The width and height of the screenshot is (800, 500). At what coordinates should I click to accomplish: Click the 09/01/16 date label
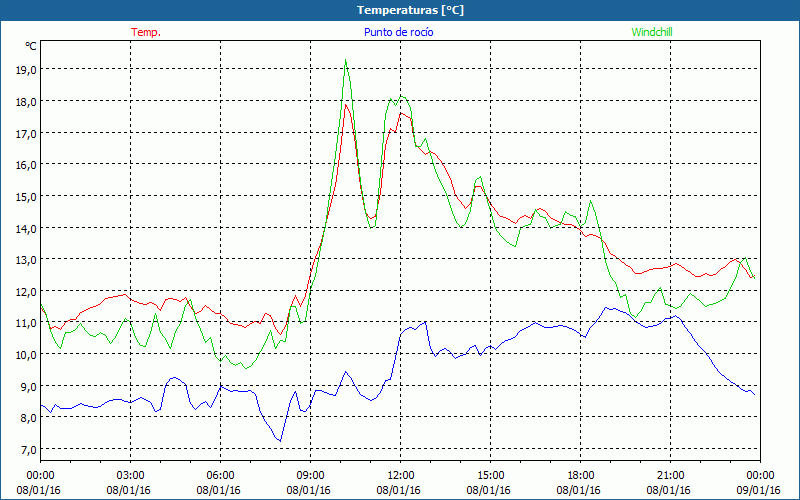(x=758, y=490)
